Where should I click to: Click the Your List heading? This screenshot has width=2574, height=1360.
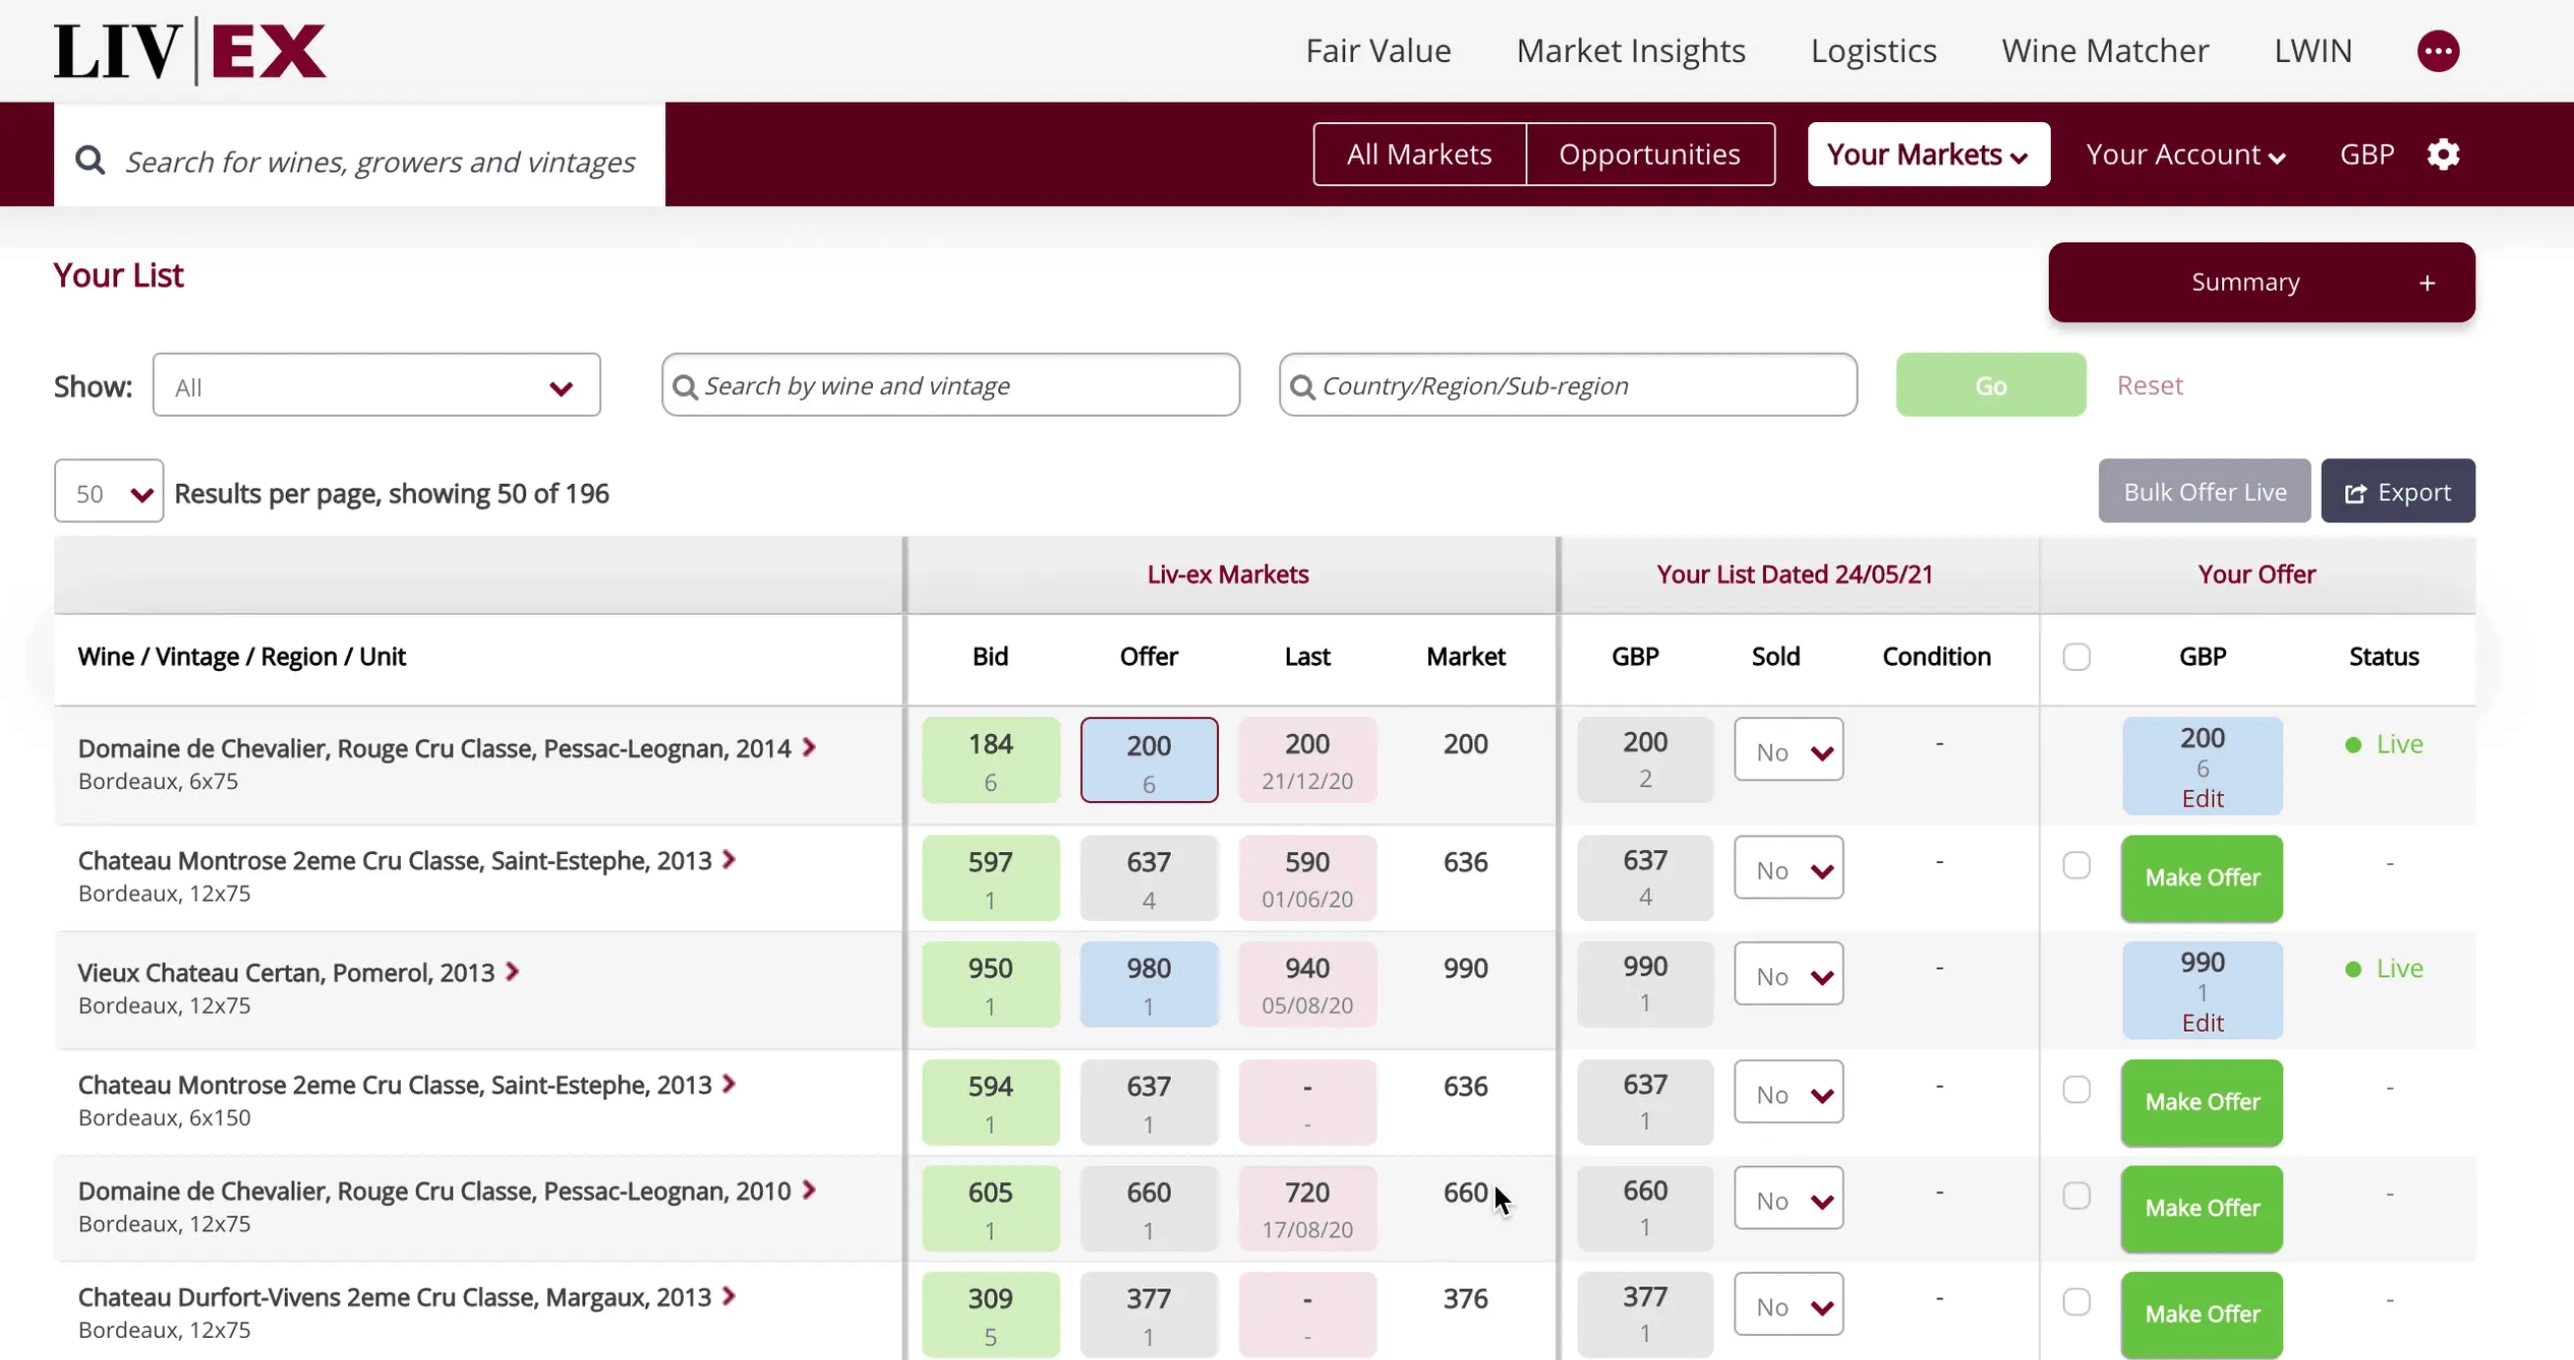click(x=118, y=275)
